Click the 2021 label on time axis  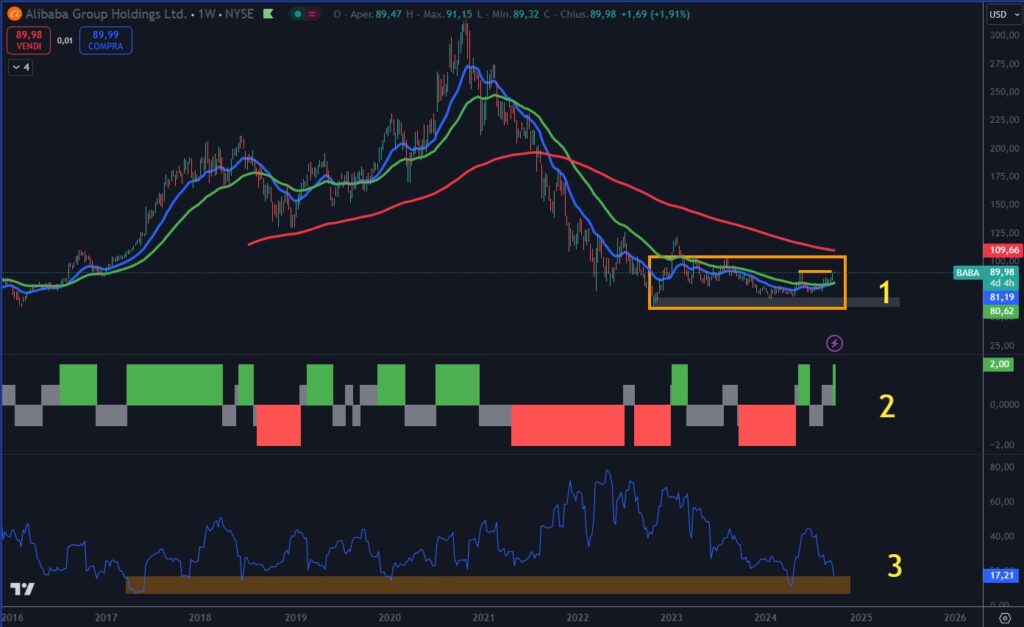click(x=484, y=619)
